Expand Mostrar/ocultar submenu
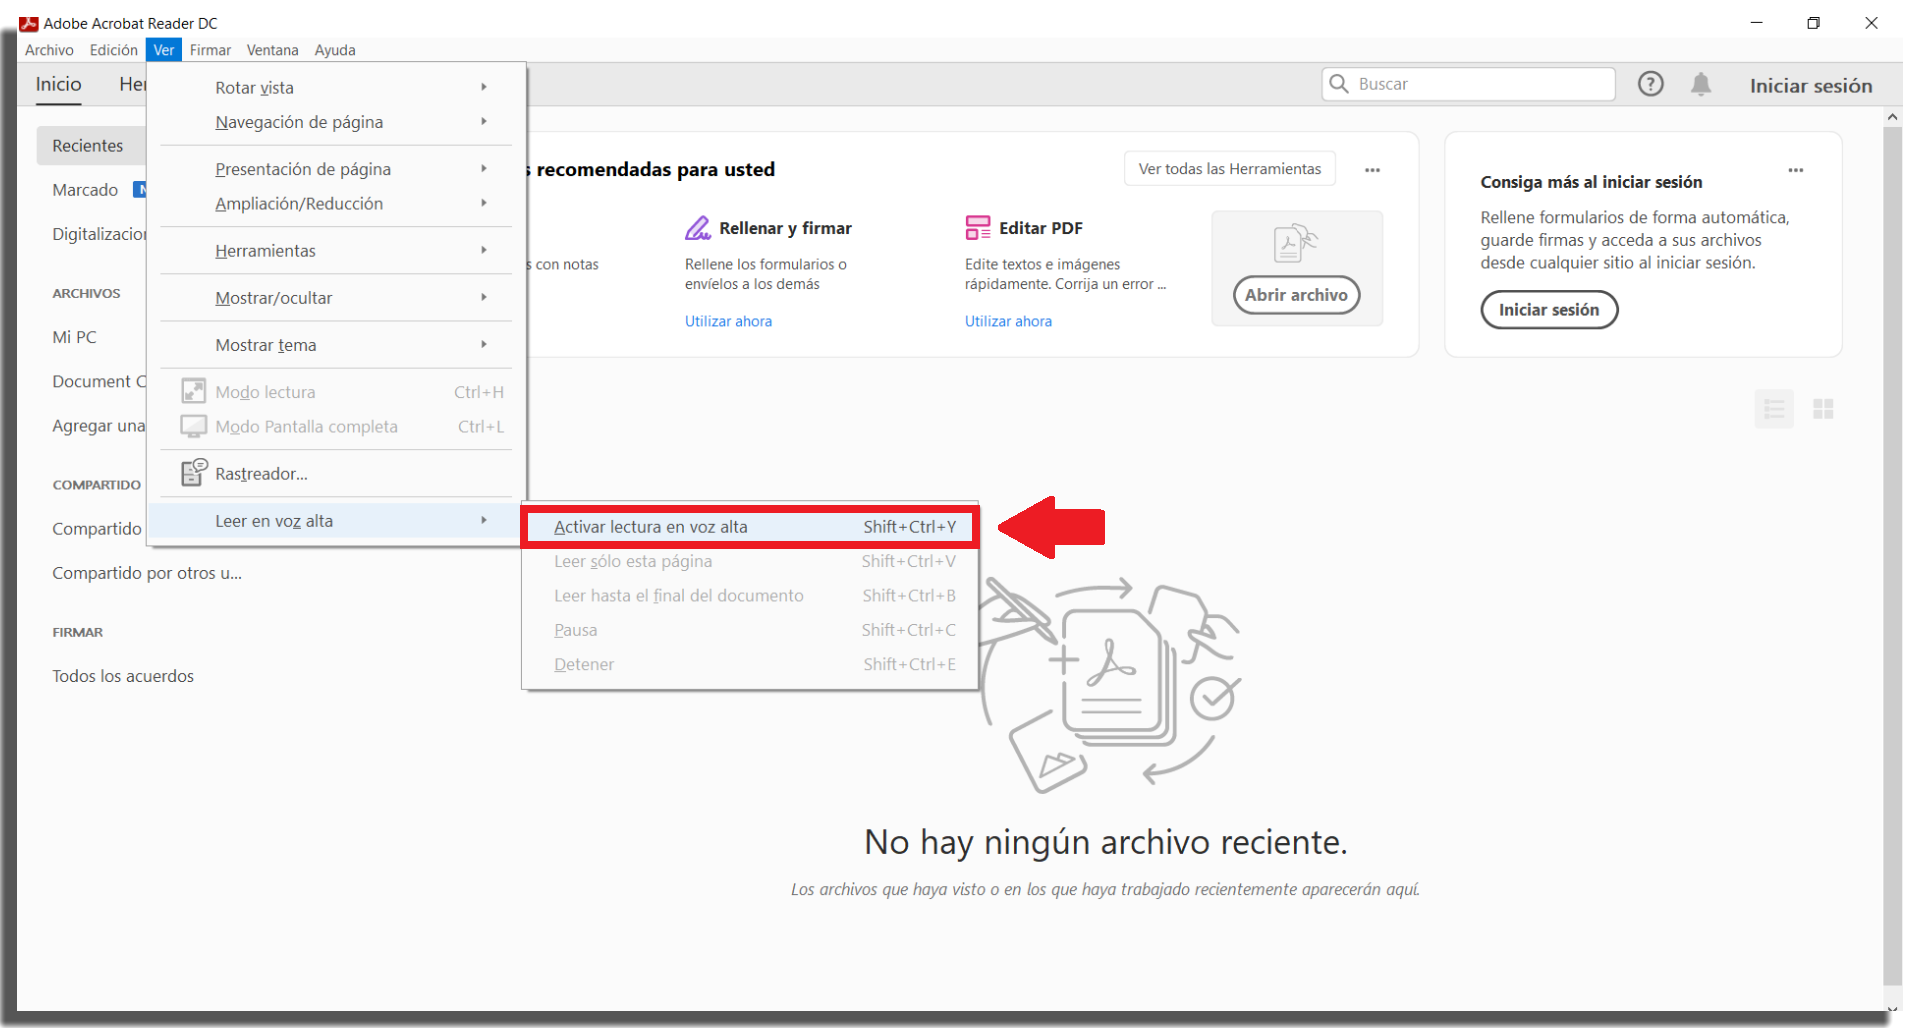Screen dimensions: 1920x1028 (336, 297)
